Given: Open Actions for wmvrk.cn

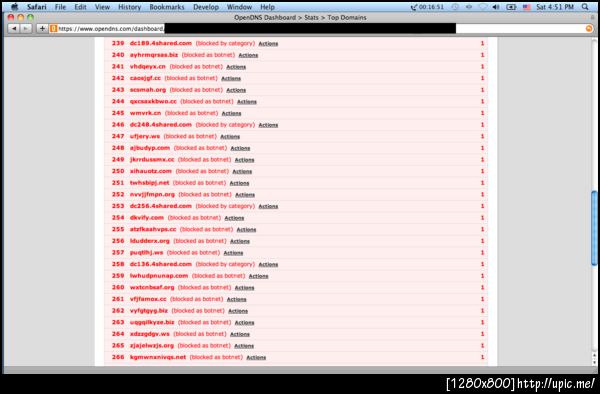Looking at the screenshot, I should pyautogui.click(x=232, y=113).
